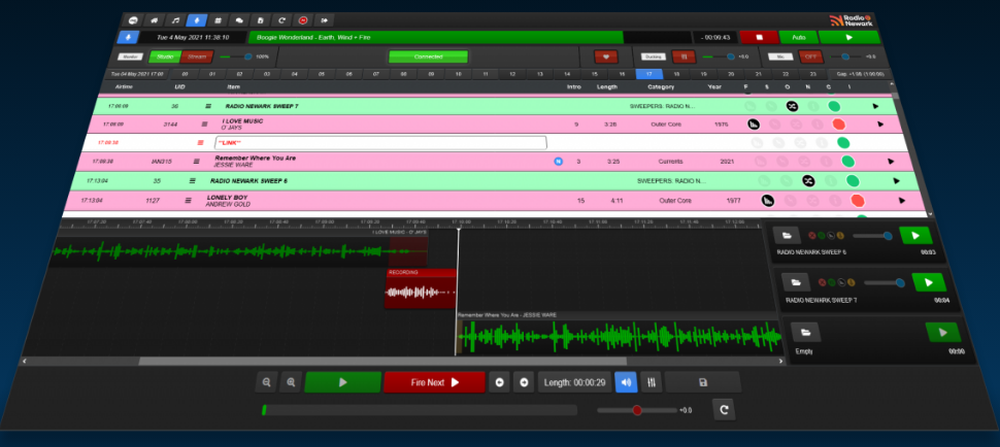The width and height of the screenshot is (1000, 447).
Task: Toggle the blue speaker button
Action: point(626,383)
